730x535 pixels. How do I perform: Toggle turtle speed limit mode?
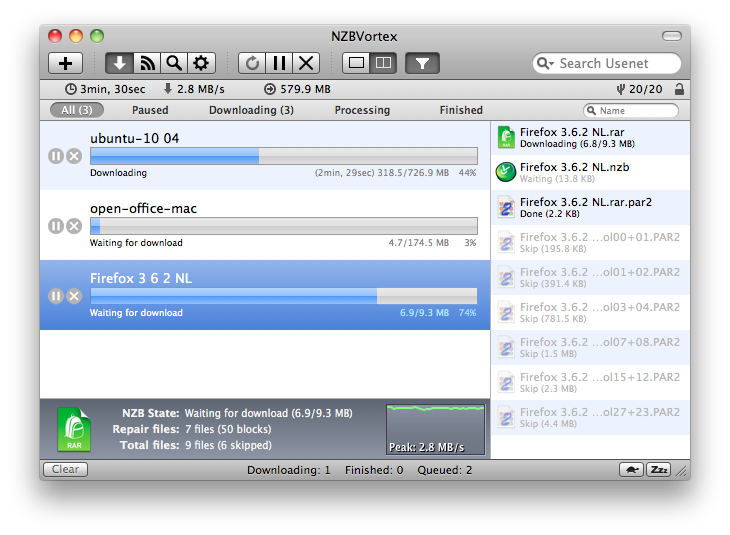[x=632, y=469]
